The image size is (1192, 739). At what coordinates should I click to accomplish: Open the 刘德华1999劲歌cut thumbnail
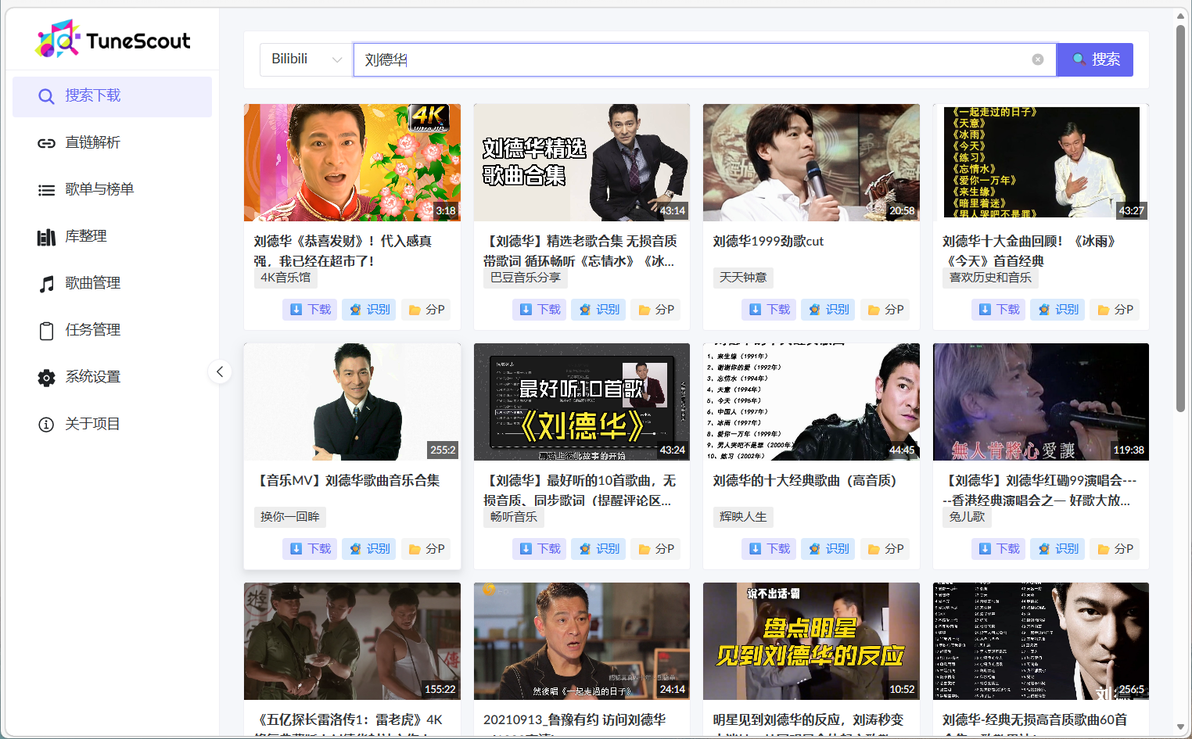pos(811,163)
